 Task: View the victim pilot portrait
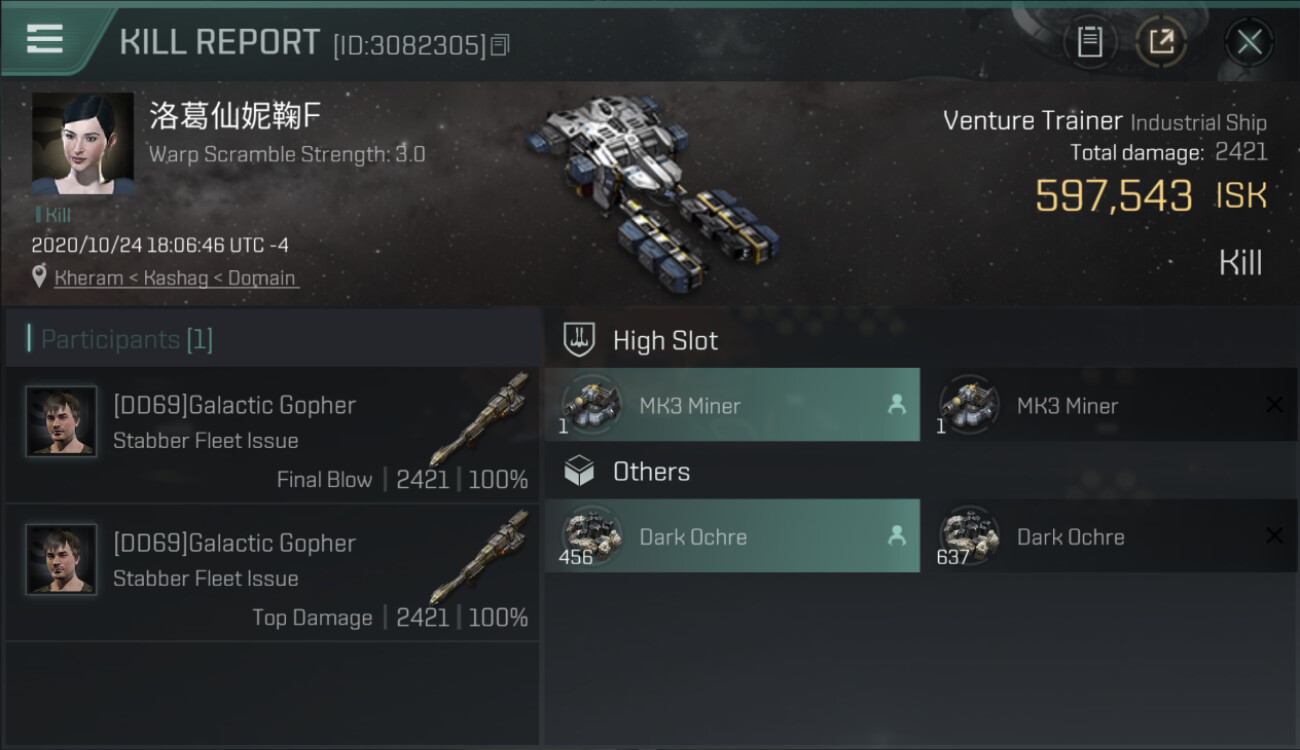point(83,144)
